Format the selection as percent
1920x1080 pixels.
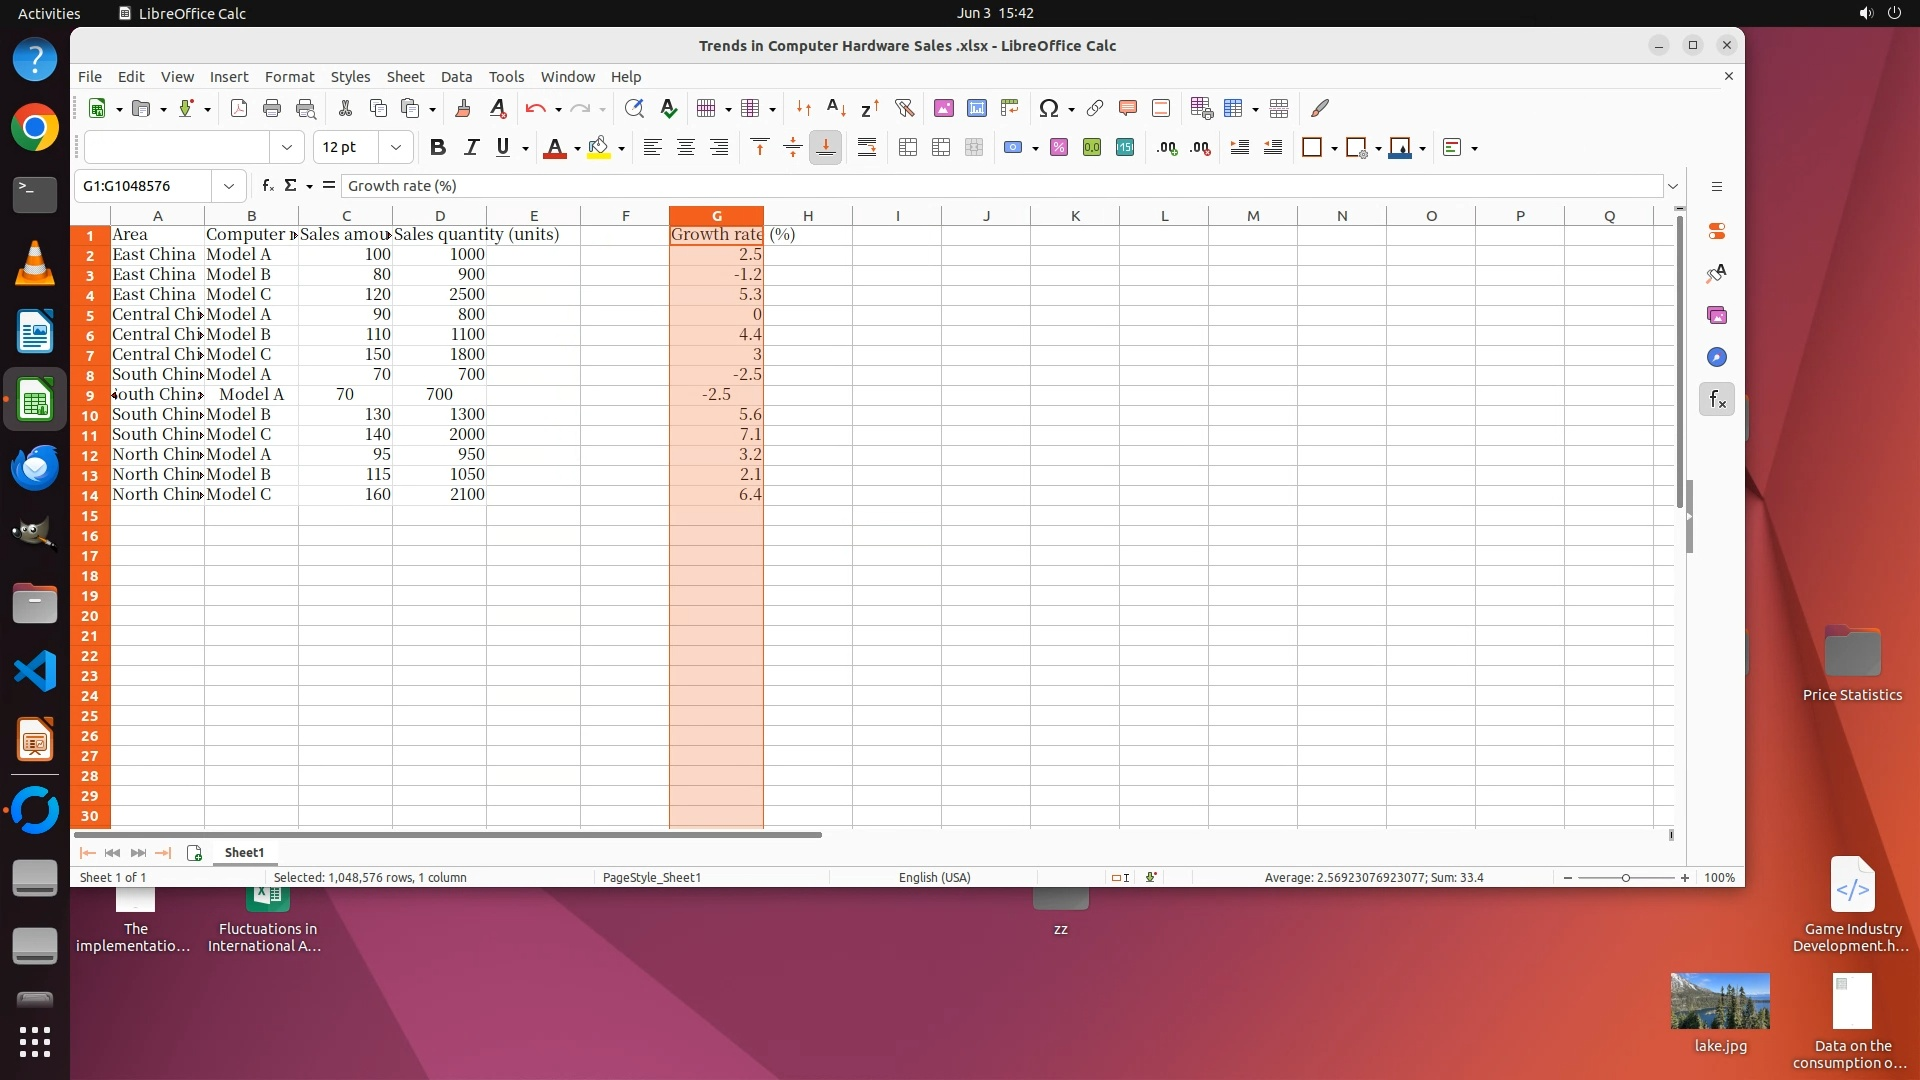pos(1059,148)
